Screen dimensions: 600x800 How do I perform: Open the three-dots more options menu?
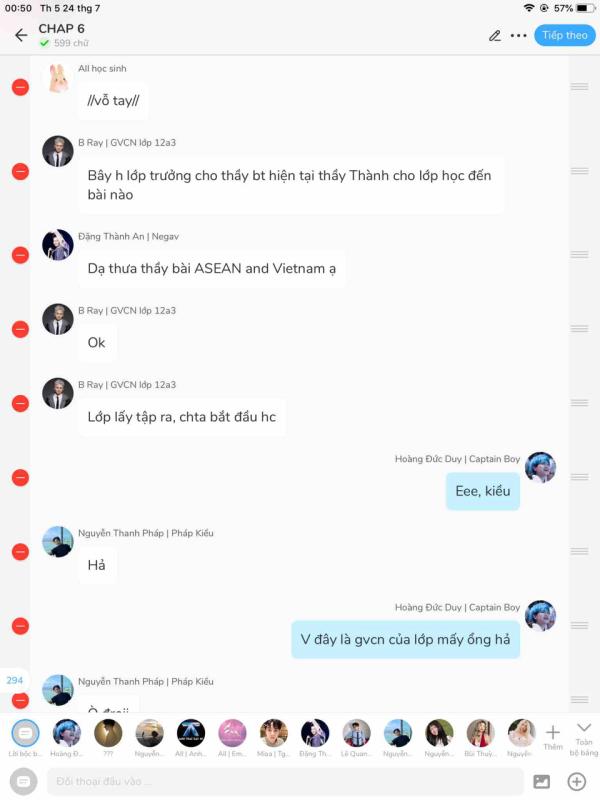(x=518, y=36)
